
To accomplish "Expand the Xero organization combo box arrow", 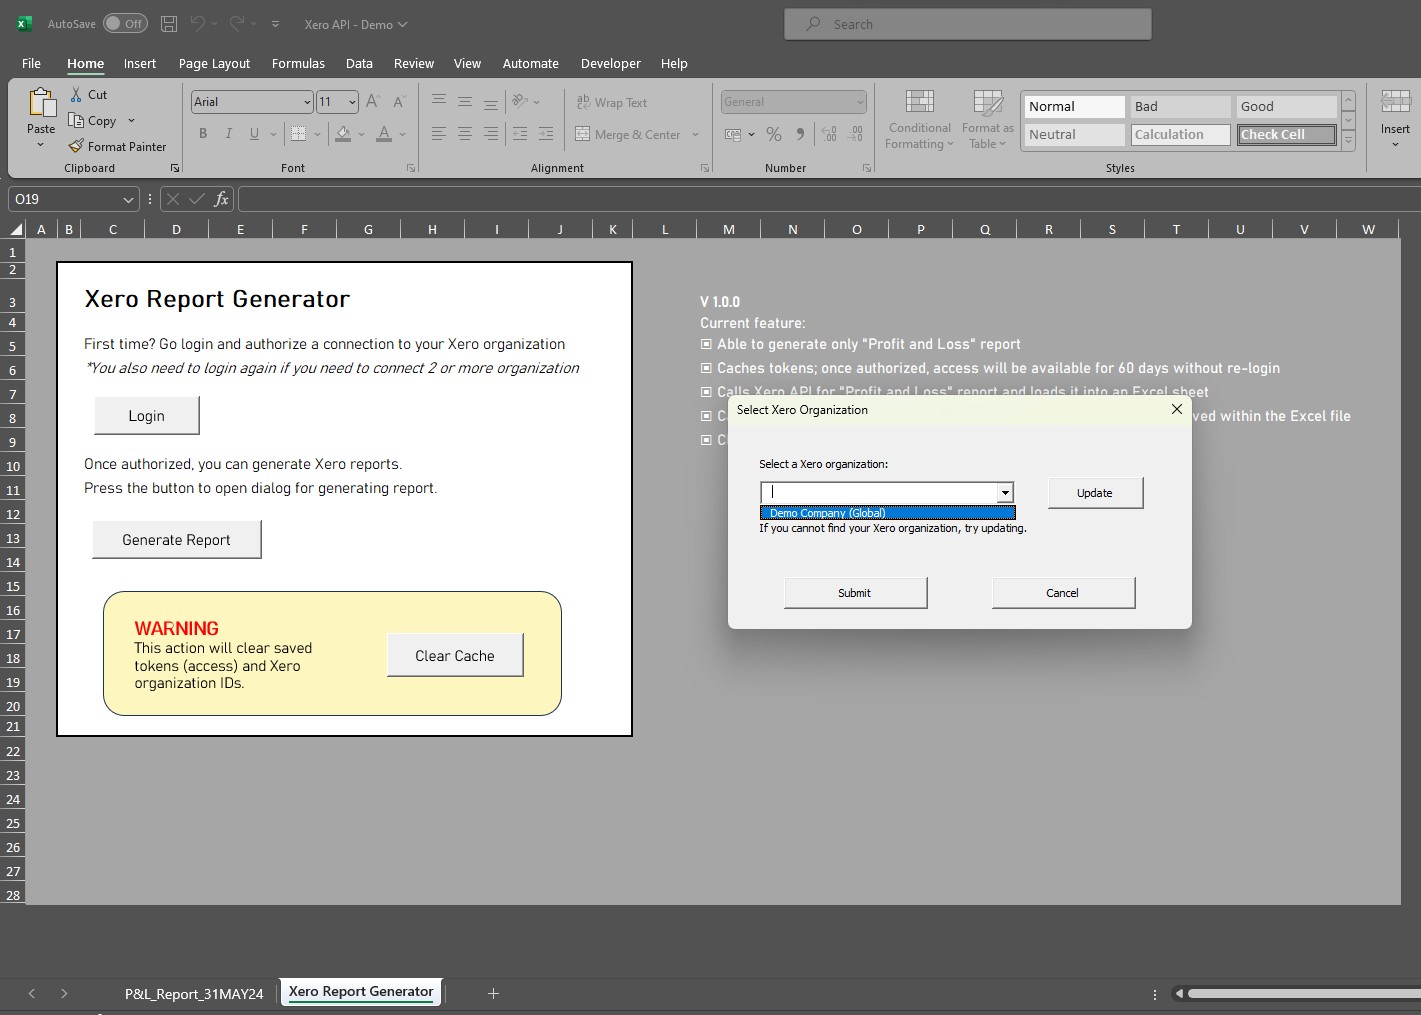I will coord(1005,492).
